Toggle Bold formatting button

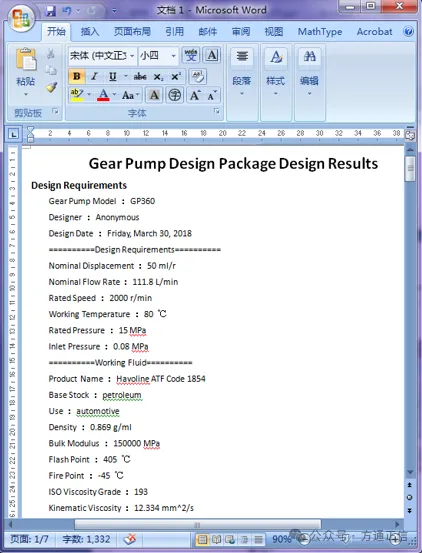77,77
